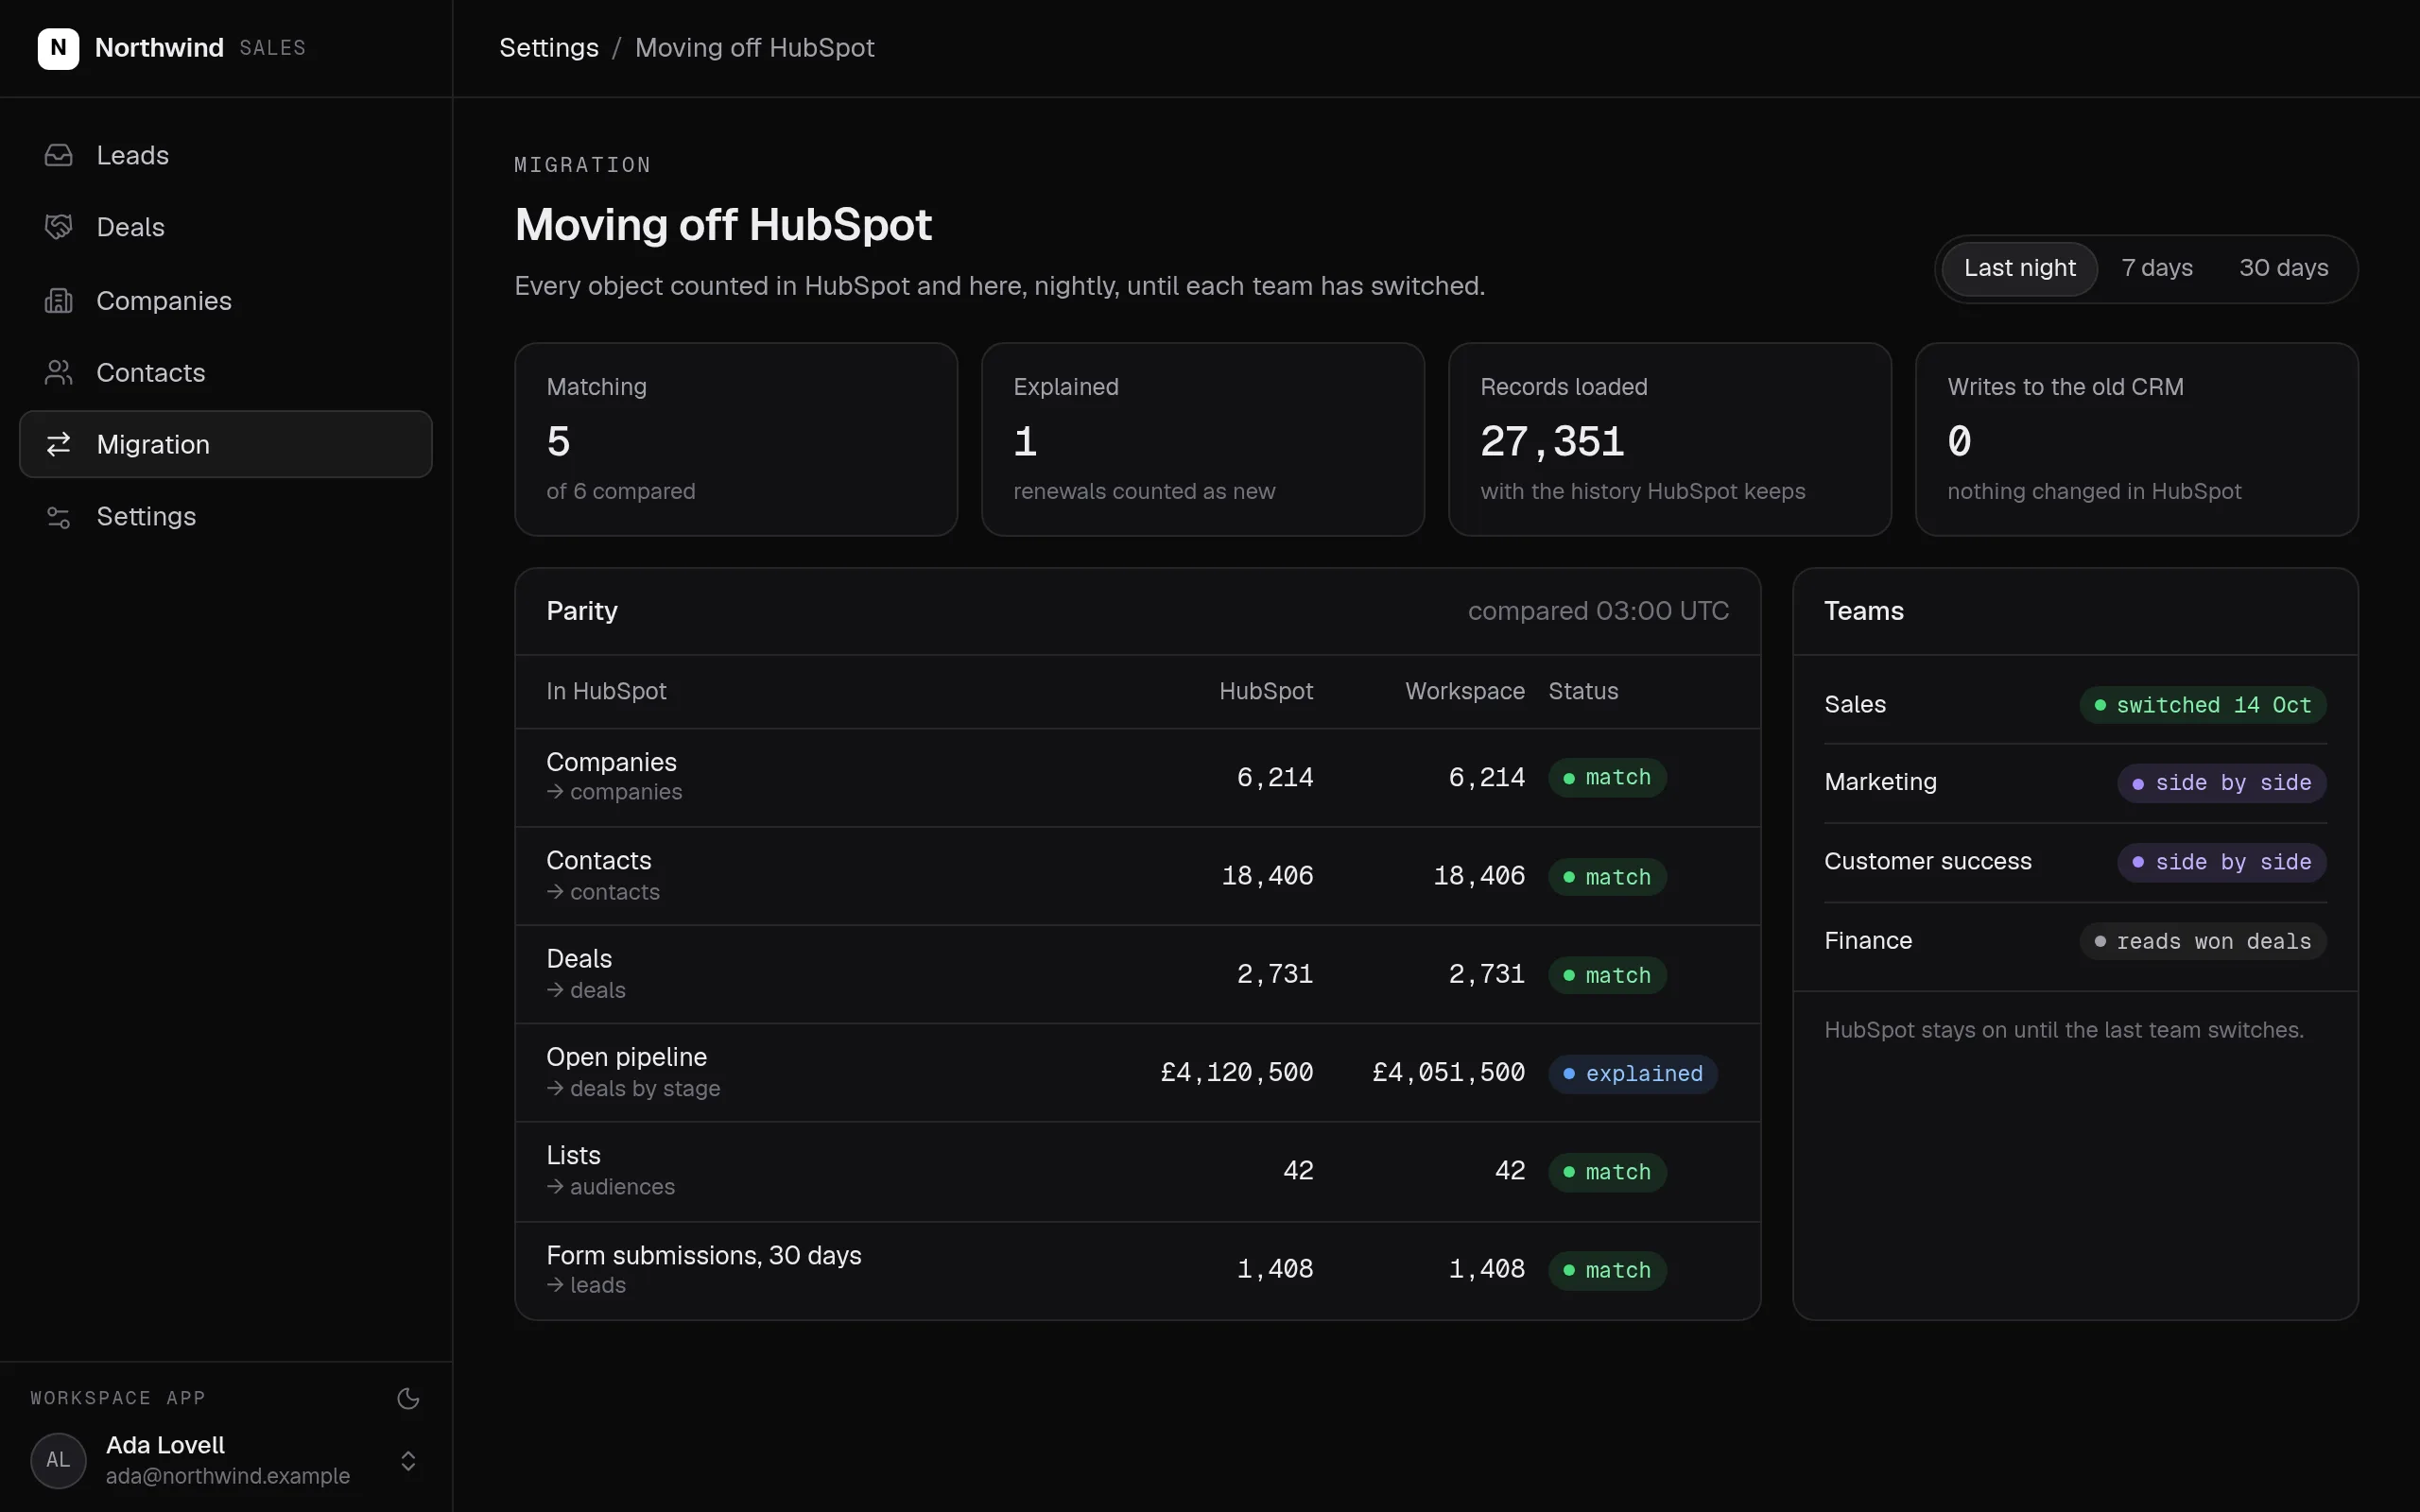
Task: Click the deals by stage mapping
Action: pyautogui.click(x=633, y=1088)
